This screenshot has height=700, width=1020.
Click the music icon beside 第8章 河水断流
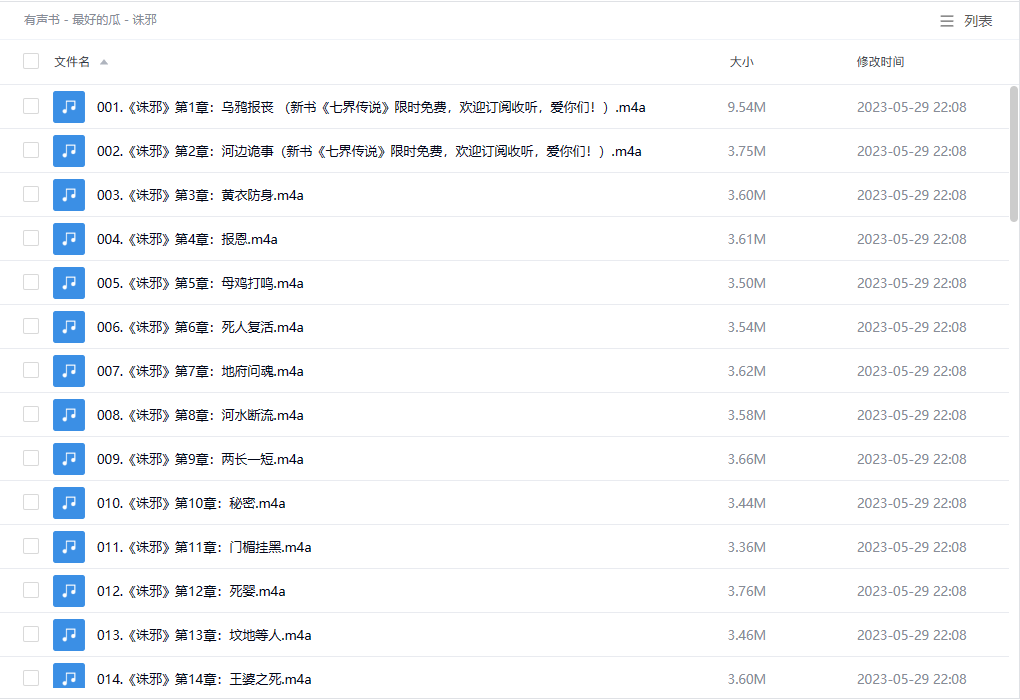(x=69, y=415)
